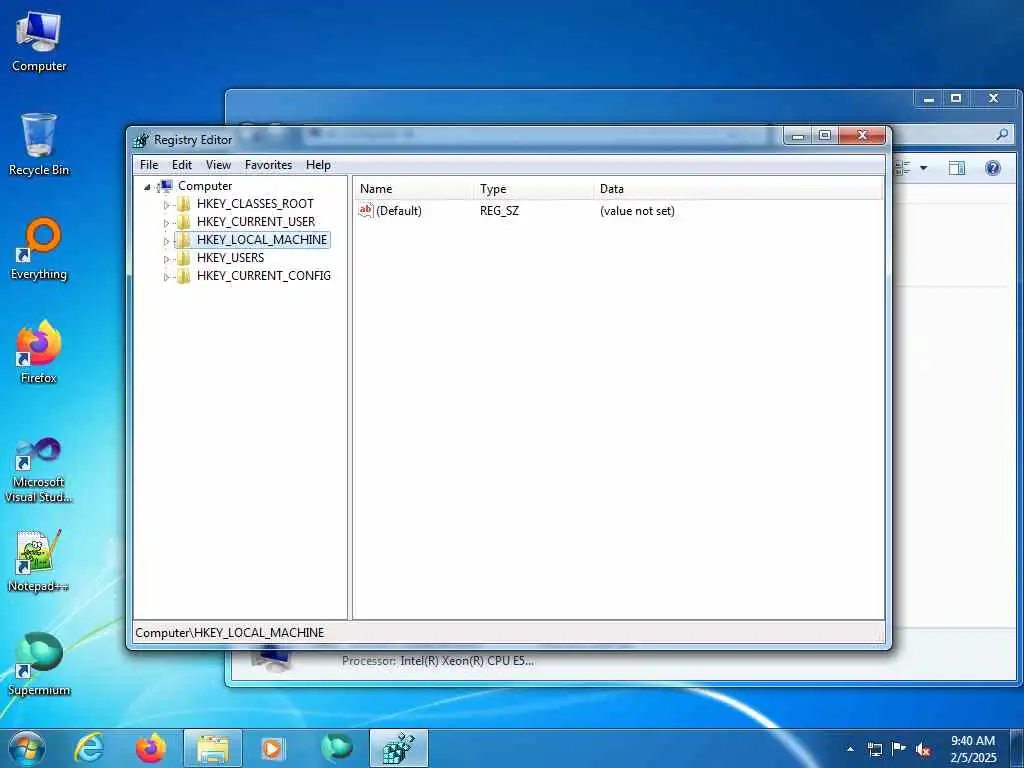Open Windows Media Player from the taskbar

click(272, 748)
